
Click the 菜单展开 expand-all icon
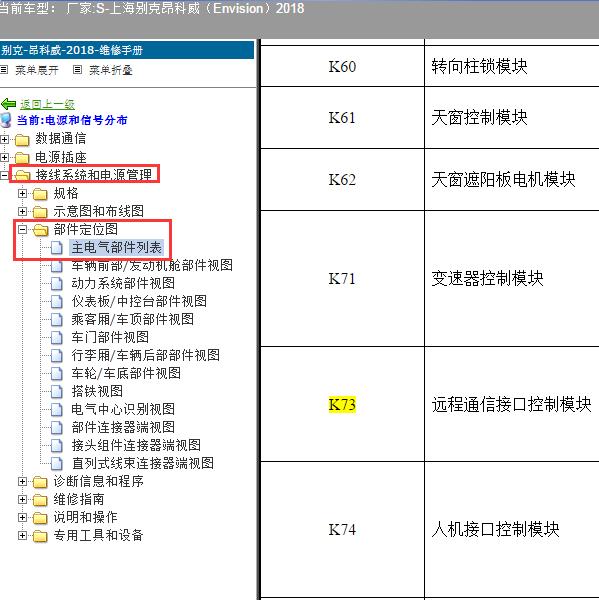coord(4,70)
